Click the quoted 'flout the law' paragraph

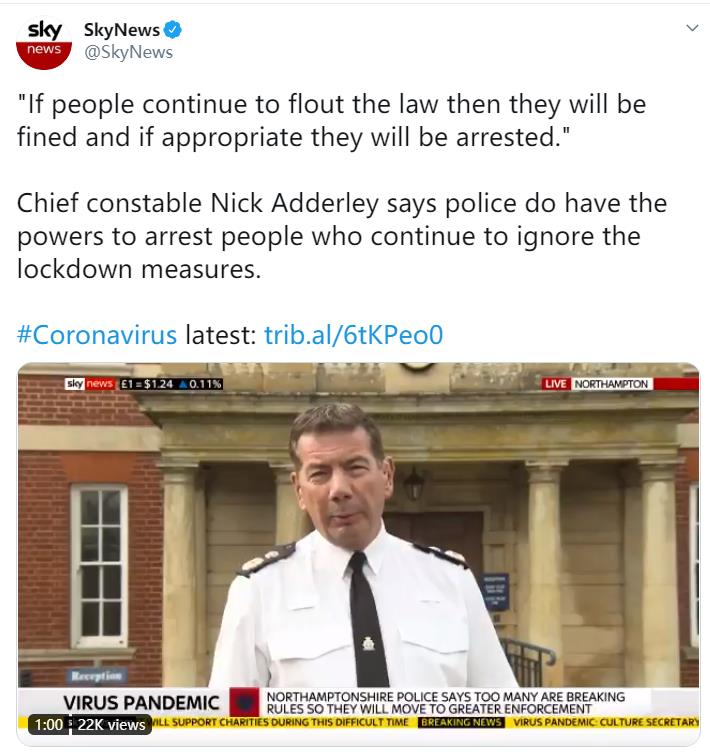click(x=331, y=121)
